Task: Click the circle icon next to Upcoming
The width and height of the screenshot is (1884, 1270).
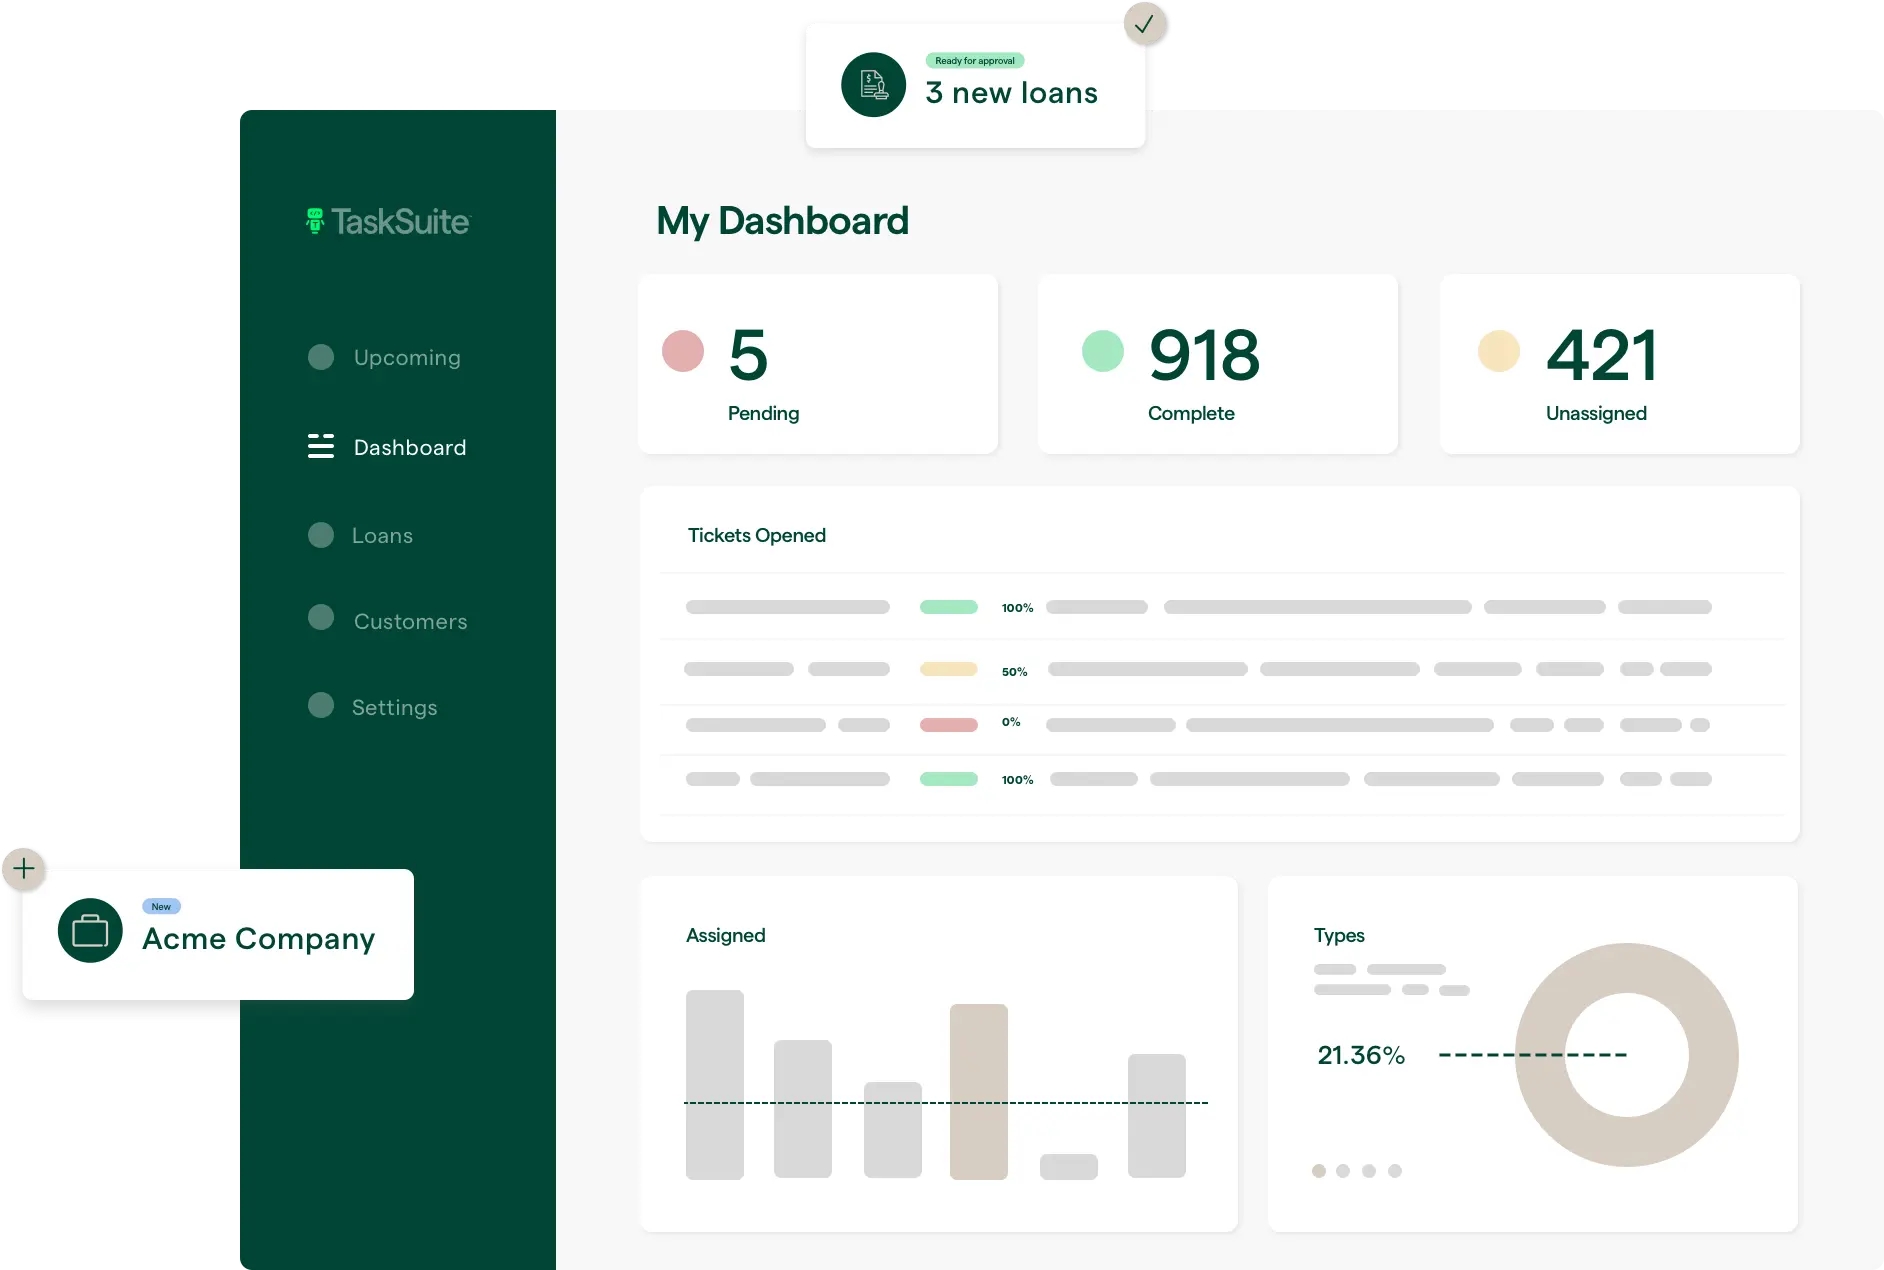Action: click(321, 357)
